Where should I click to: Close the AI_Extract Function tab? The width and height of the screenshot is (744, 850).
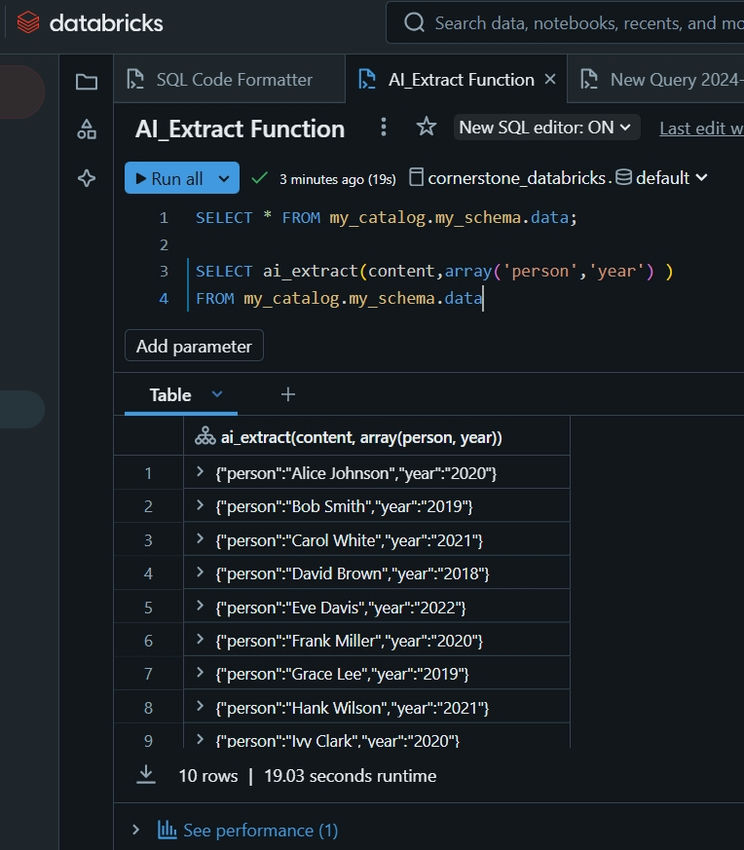click(550, 79)
